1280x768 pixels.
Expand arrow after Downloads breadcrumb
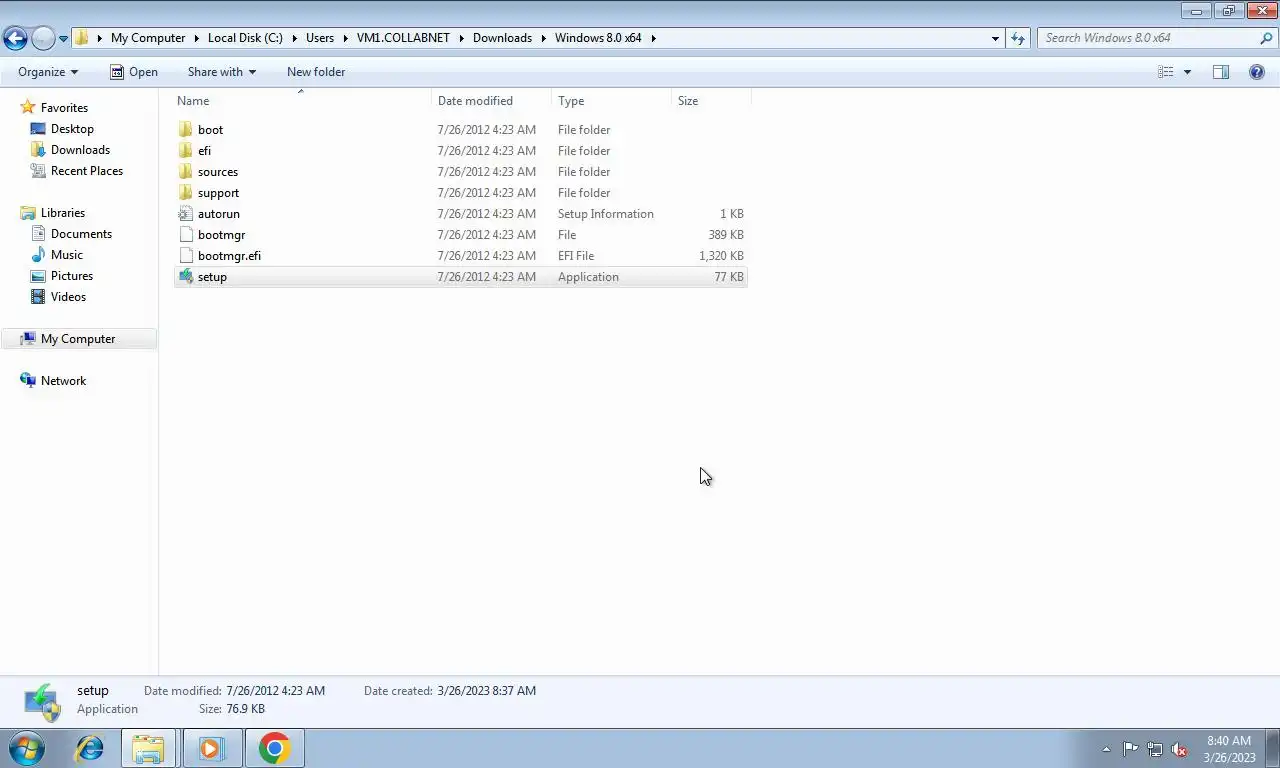tap(544, 38)
